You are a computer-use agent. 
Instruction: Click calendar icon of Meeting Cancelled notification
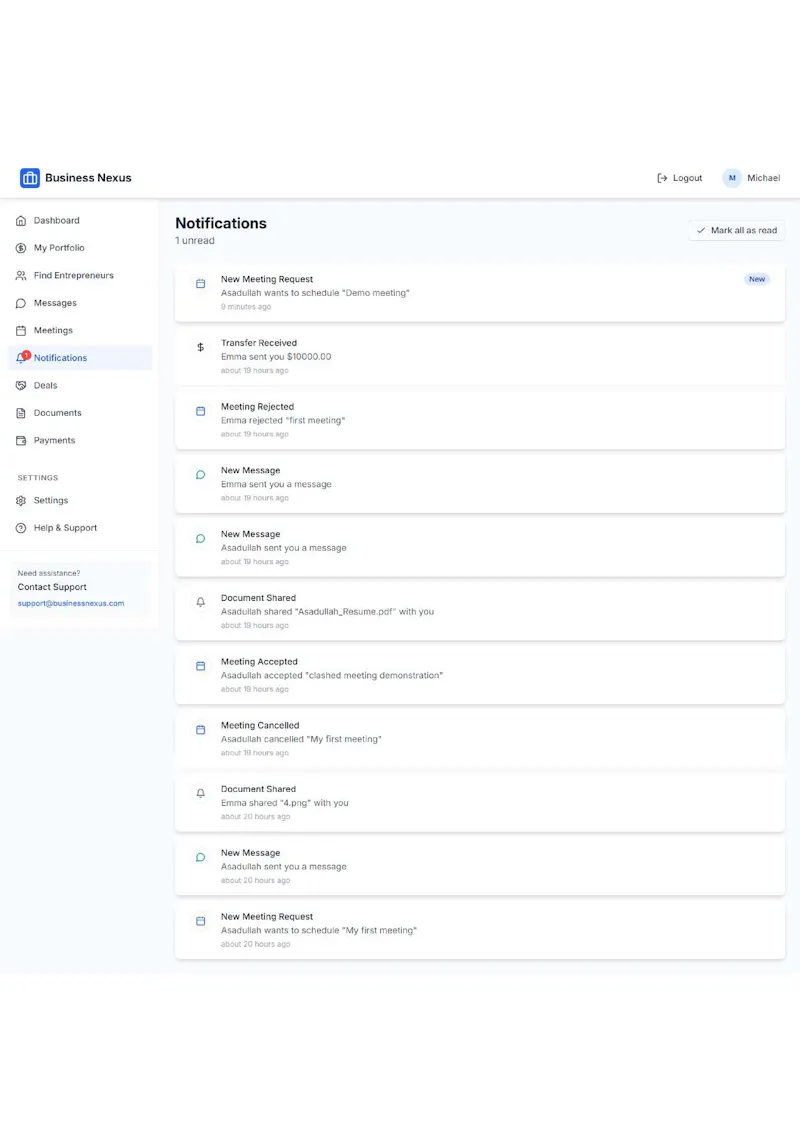tap(201, 730)
